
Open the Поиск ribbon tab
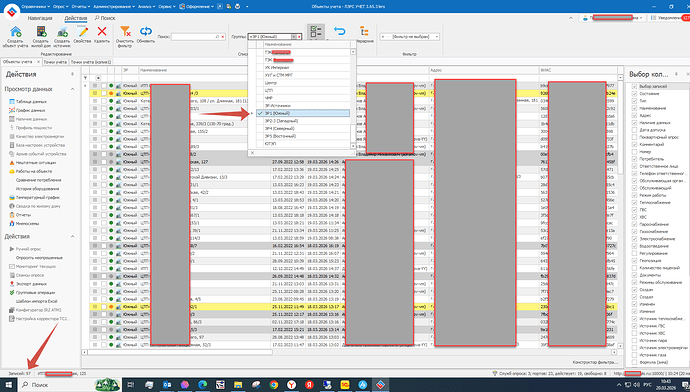coord(105,18)
